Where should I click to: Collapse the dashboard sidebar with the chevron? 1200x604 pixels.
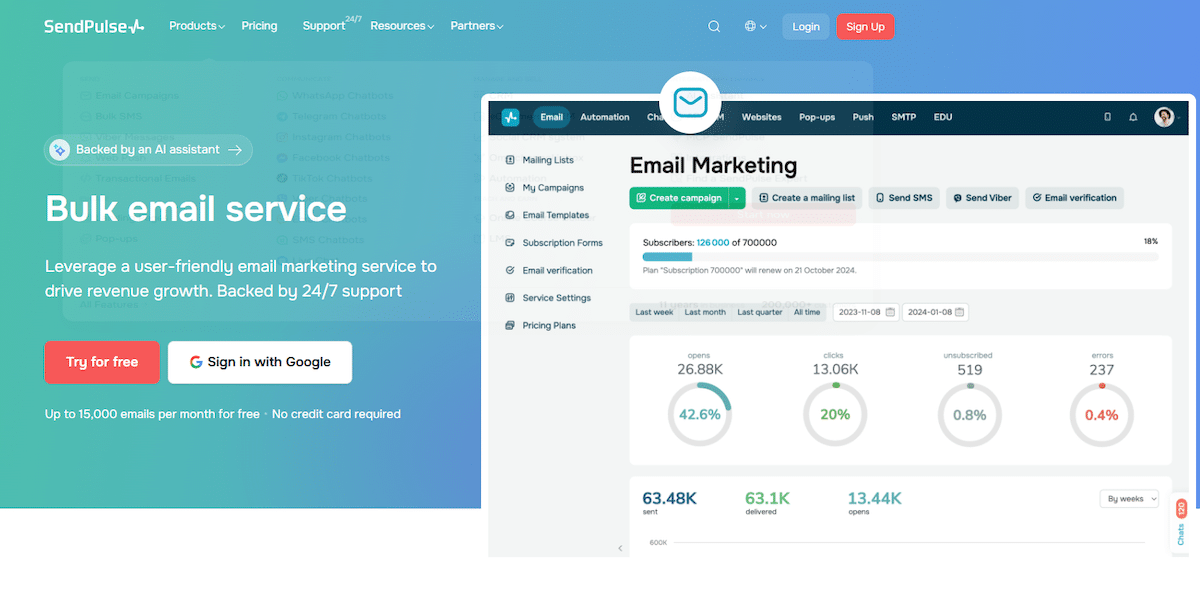(619, 548)
